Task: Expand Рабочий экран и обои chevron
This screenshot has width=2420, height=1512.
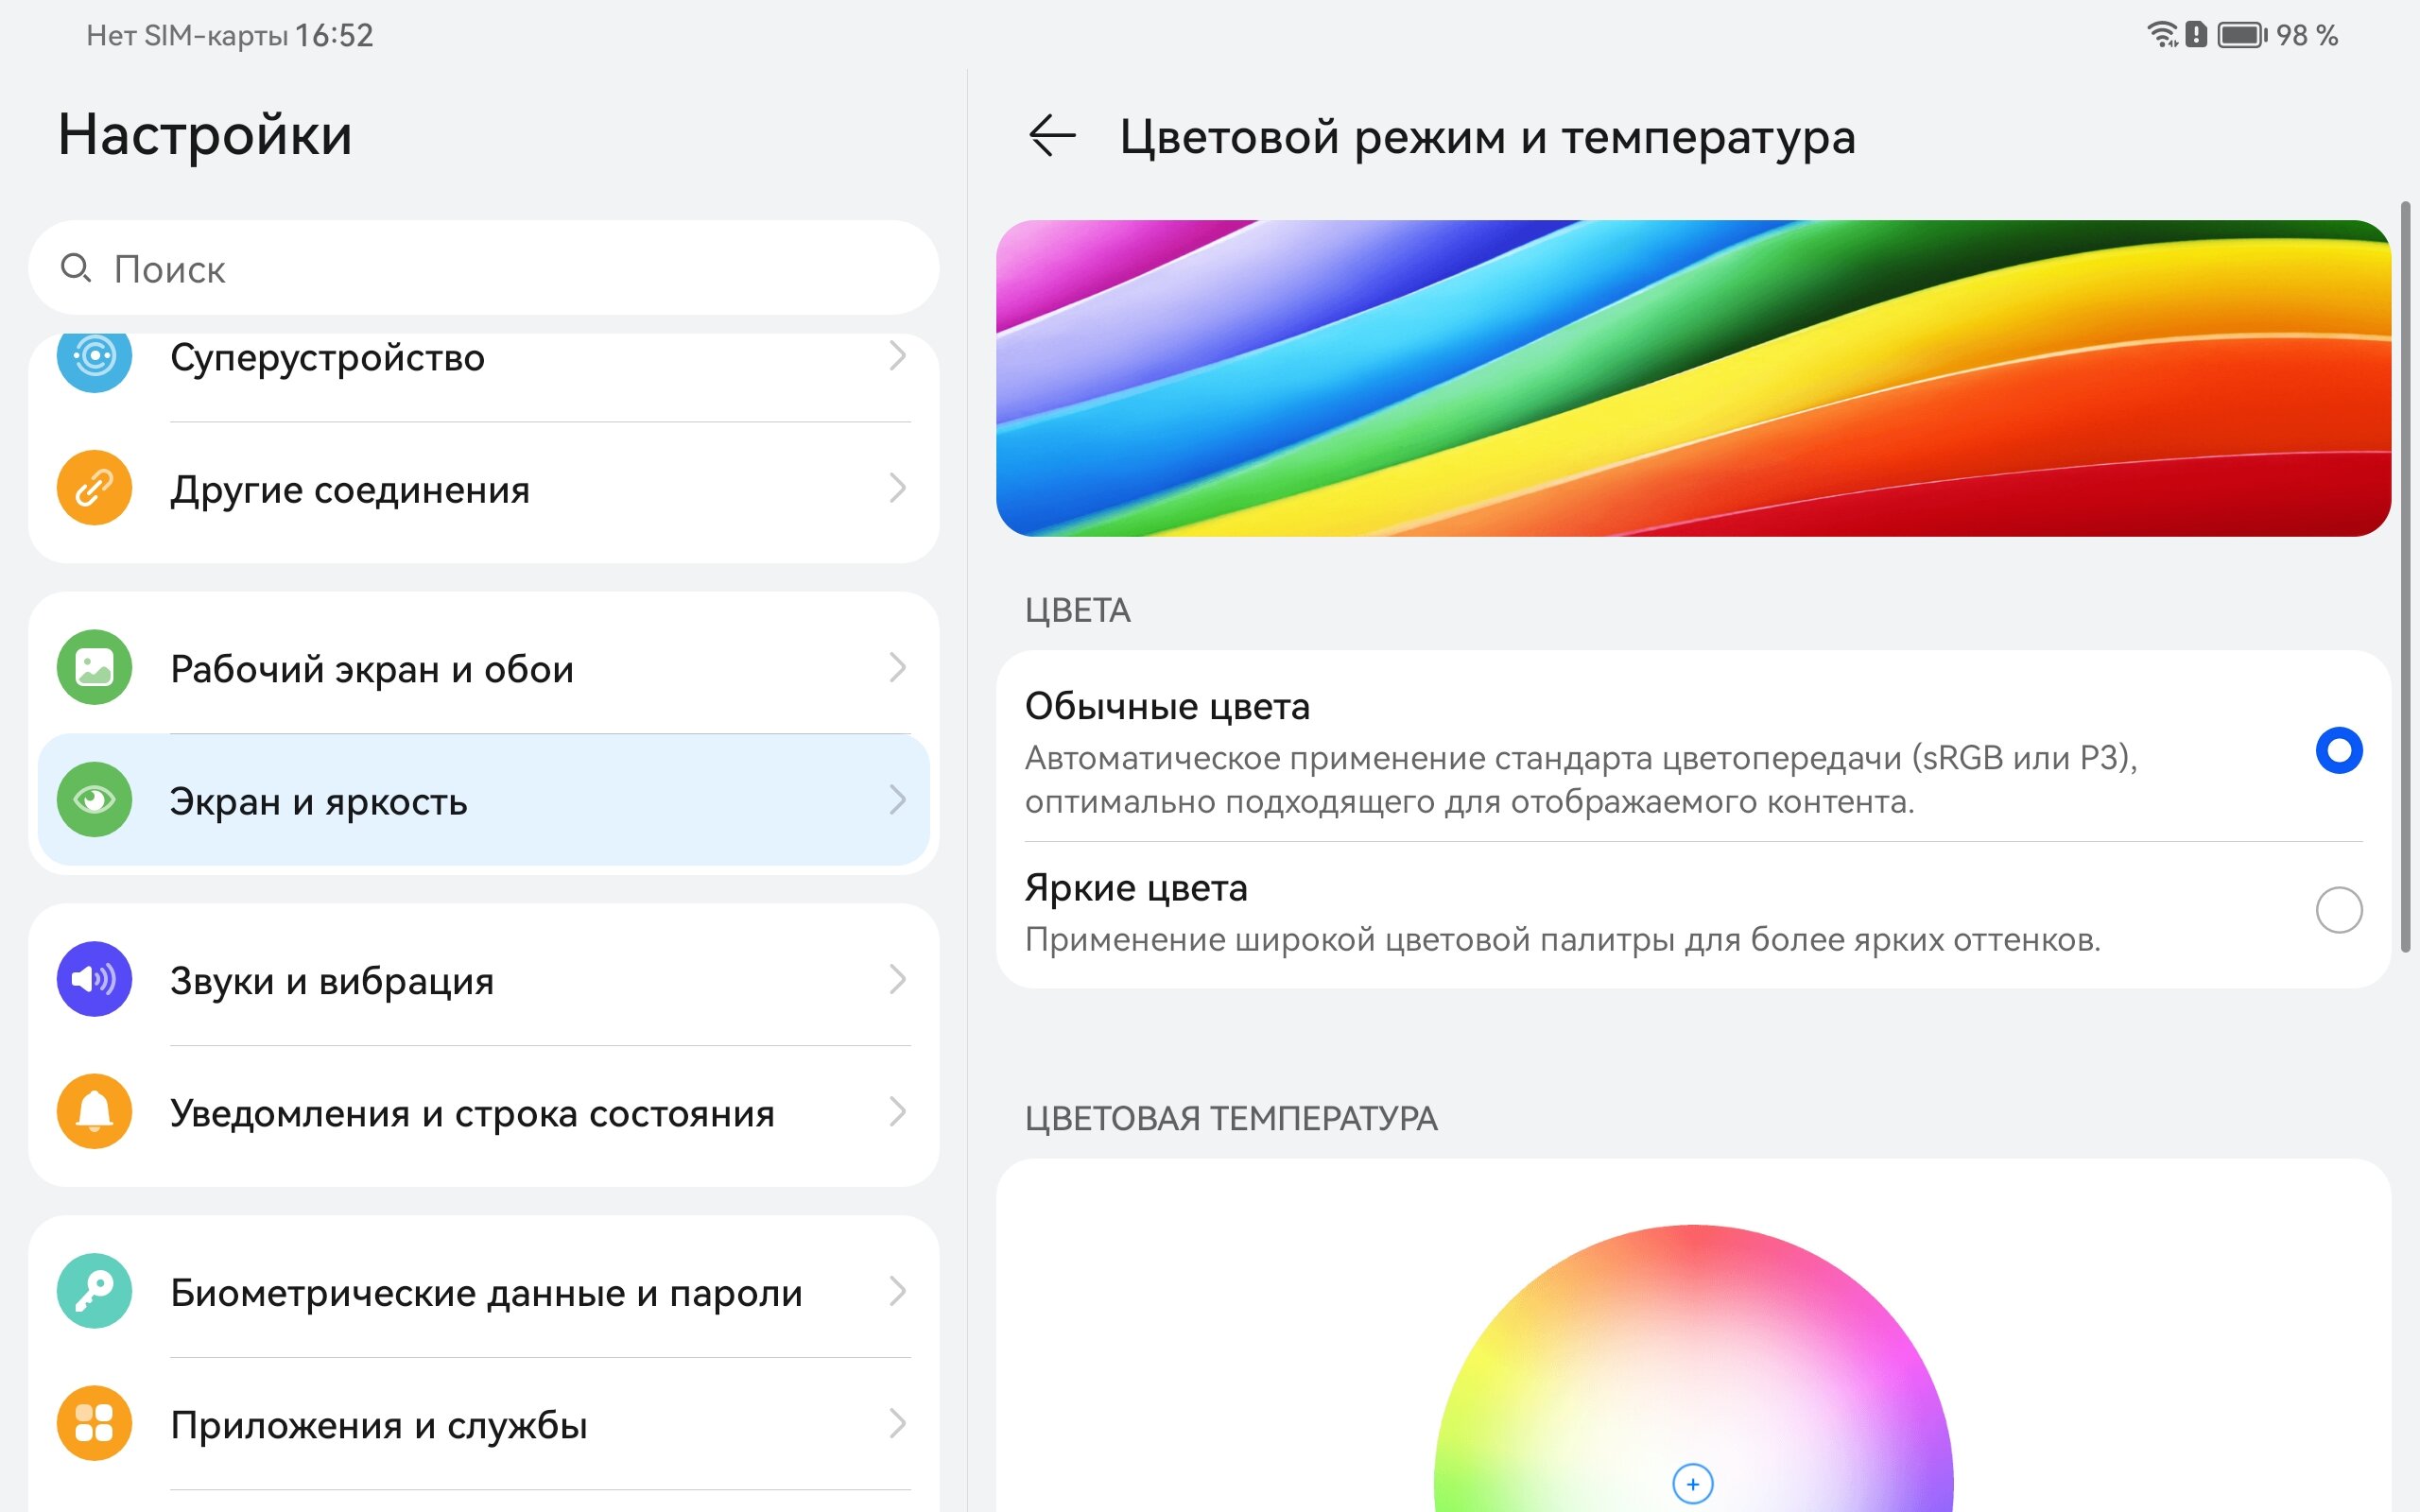Action: 898,667
